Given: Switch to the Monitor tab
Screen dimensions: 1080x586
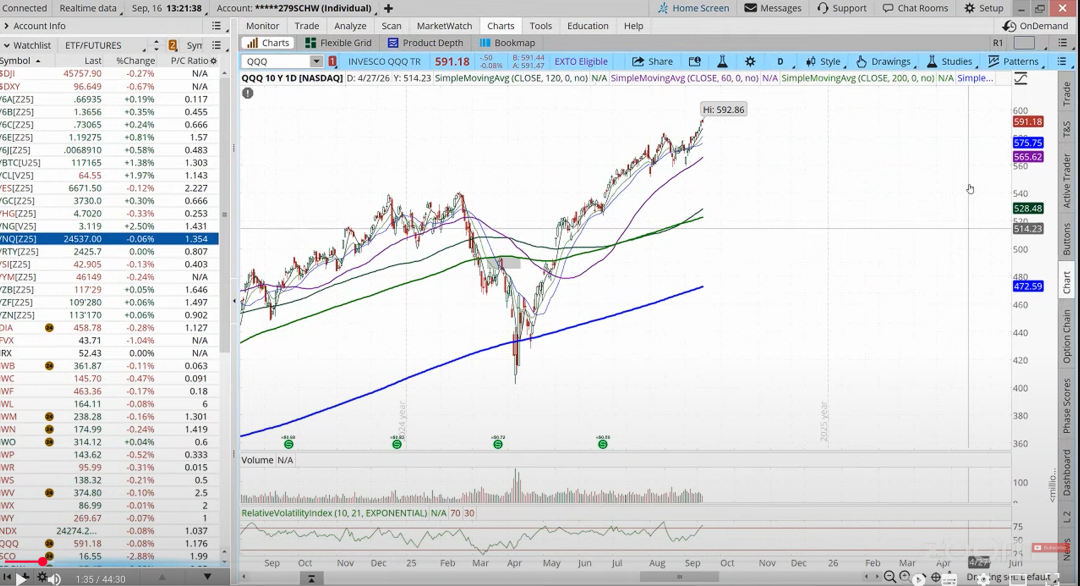Looking at the screenshot, I should 262,26.
